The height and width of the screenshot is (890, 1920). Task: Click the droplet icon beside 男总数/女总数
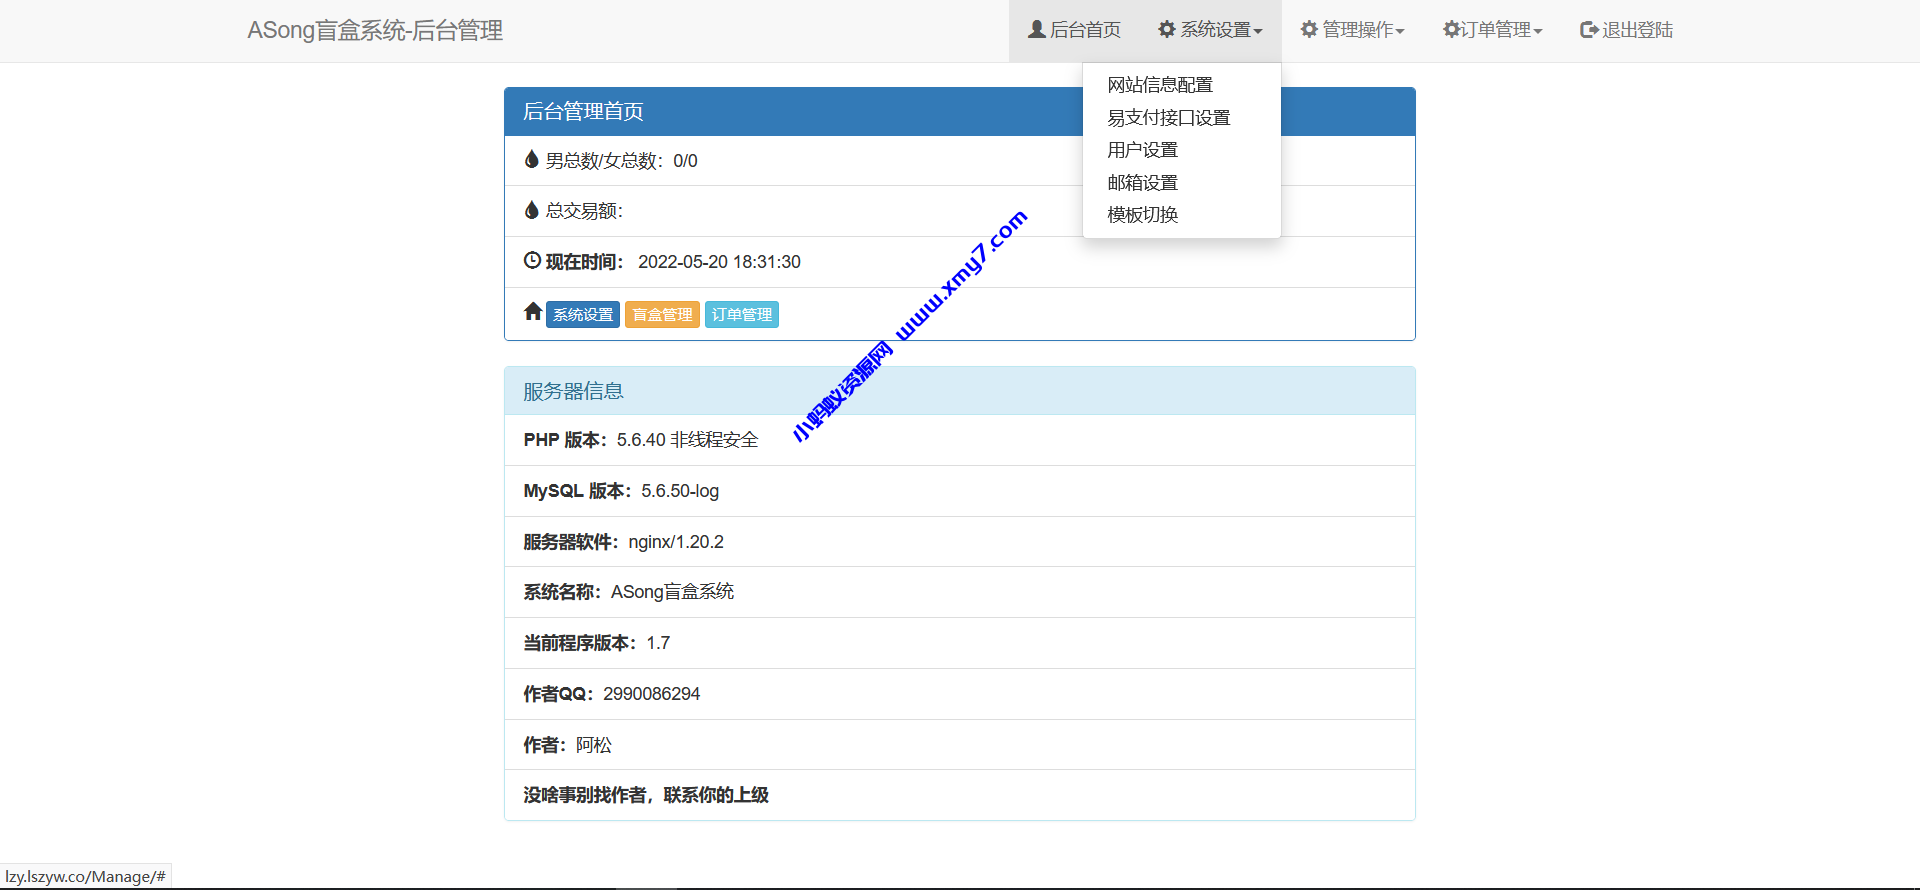pos(532,159)
